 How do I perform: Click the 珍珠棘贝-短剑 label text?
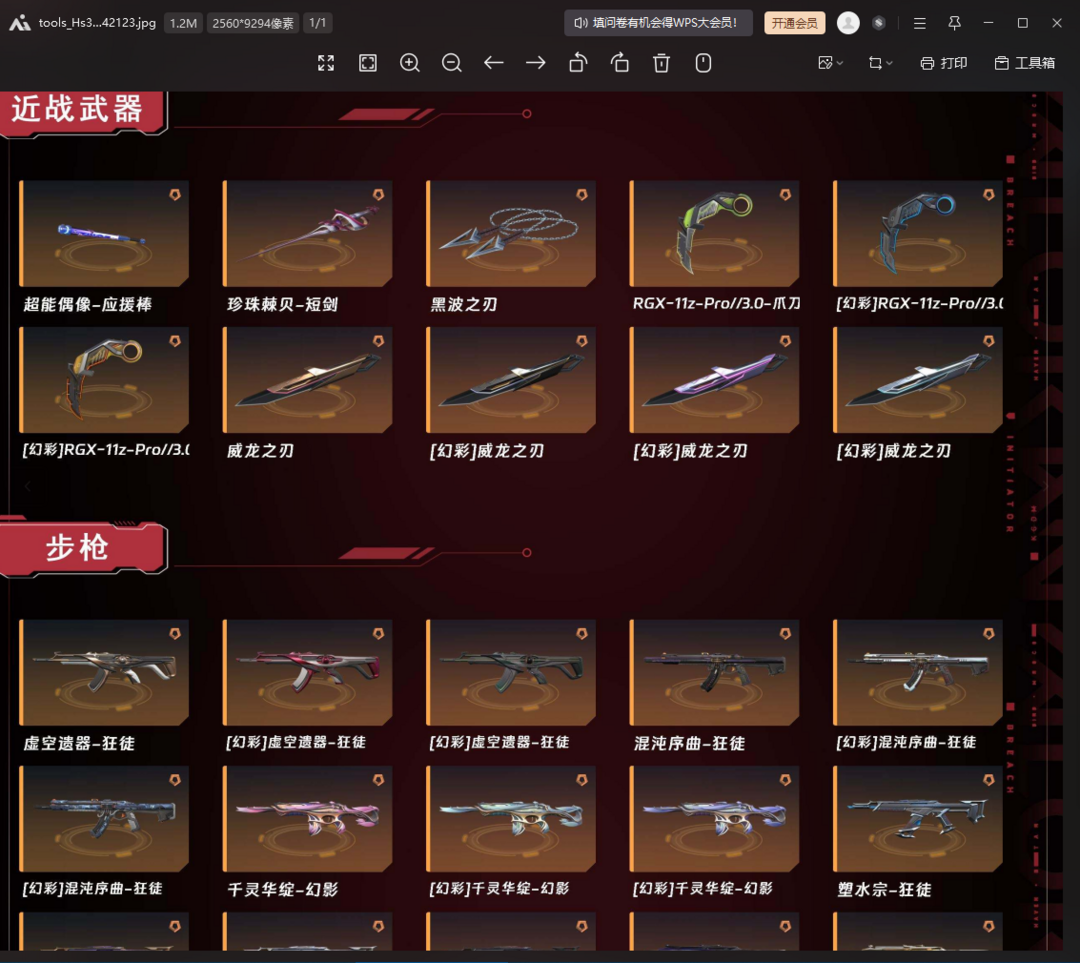[282, 304]
